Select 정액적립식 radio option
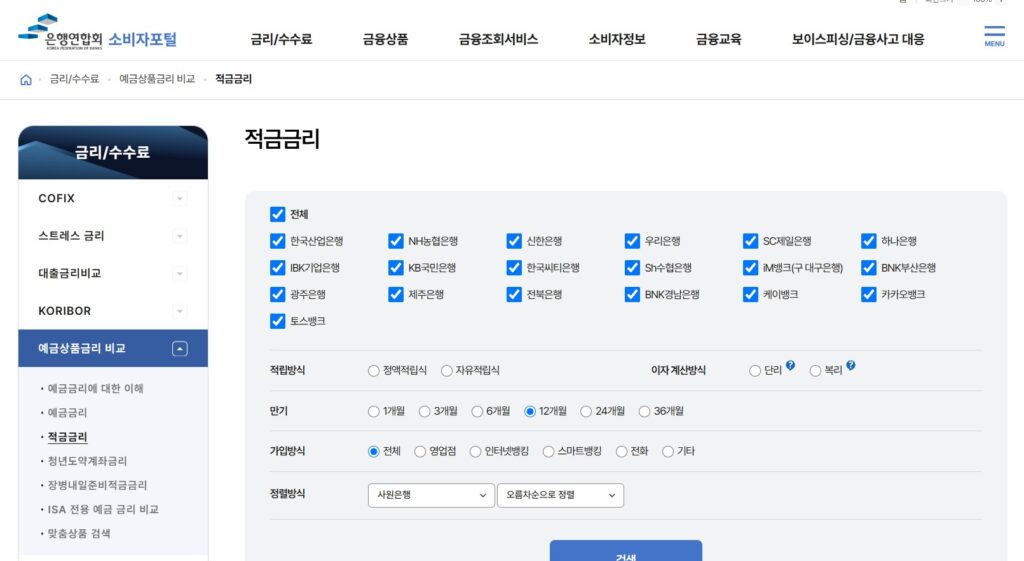 point(374,371)
